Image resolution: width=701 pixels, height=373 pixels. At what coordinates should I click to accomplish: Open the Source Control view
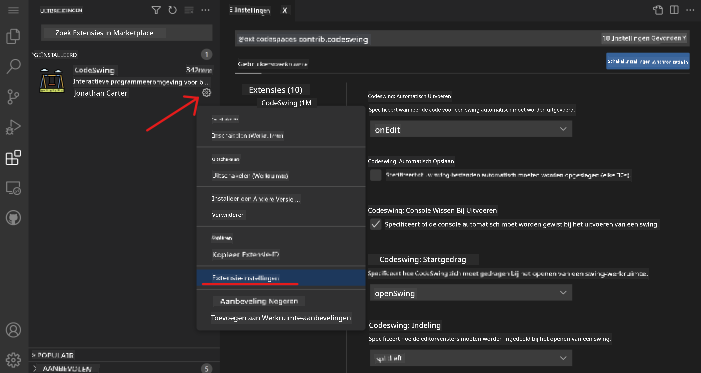coord(13,97)
